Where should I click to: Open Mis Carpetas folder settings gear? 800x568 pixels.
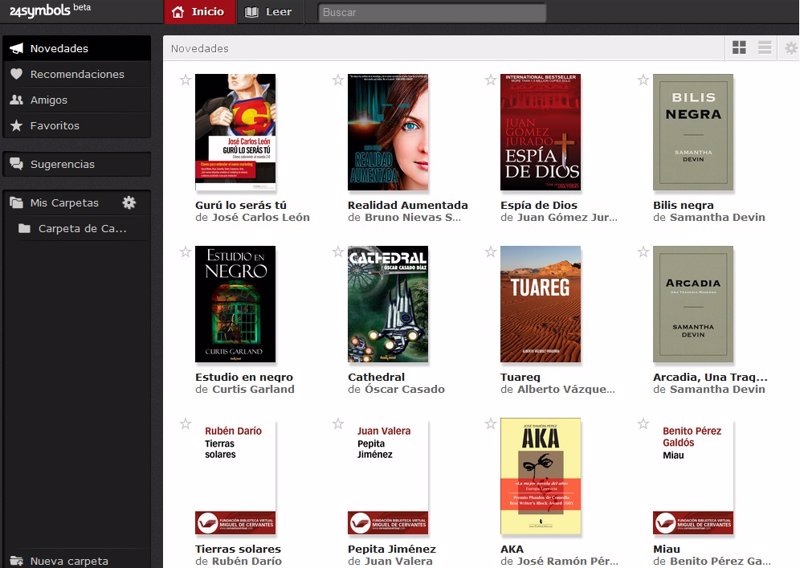(x=129, y=203)
